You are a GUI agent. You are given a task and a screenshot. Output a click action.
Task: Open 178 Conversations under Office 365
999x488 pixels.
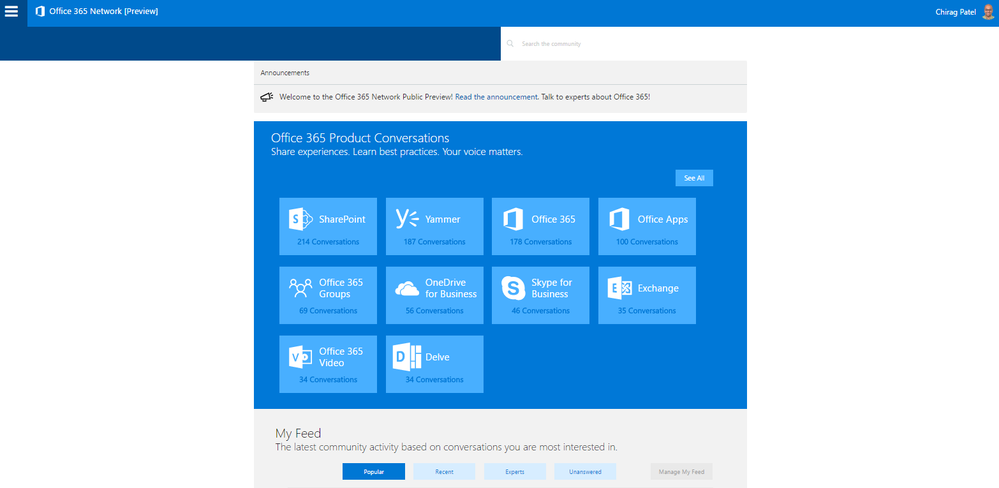(x=541, y=242)
